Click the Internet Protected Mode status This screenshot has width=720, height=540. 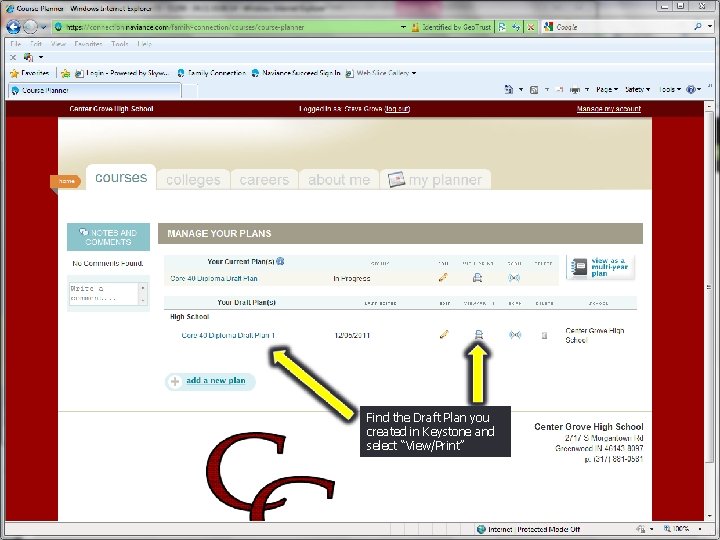528,529
